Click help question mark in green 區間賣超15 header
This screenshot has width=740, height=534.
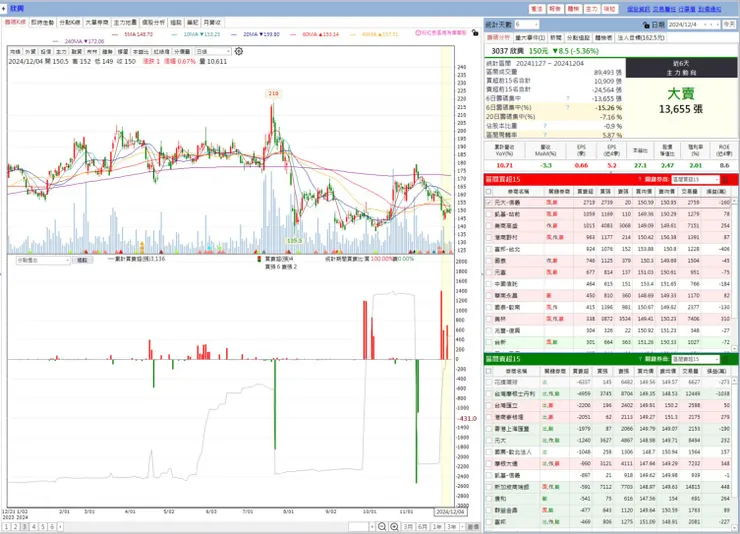(x=640, y=359)
